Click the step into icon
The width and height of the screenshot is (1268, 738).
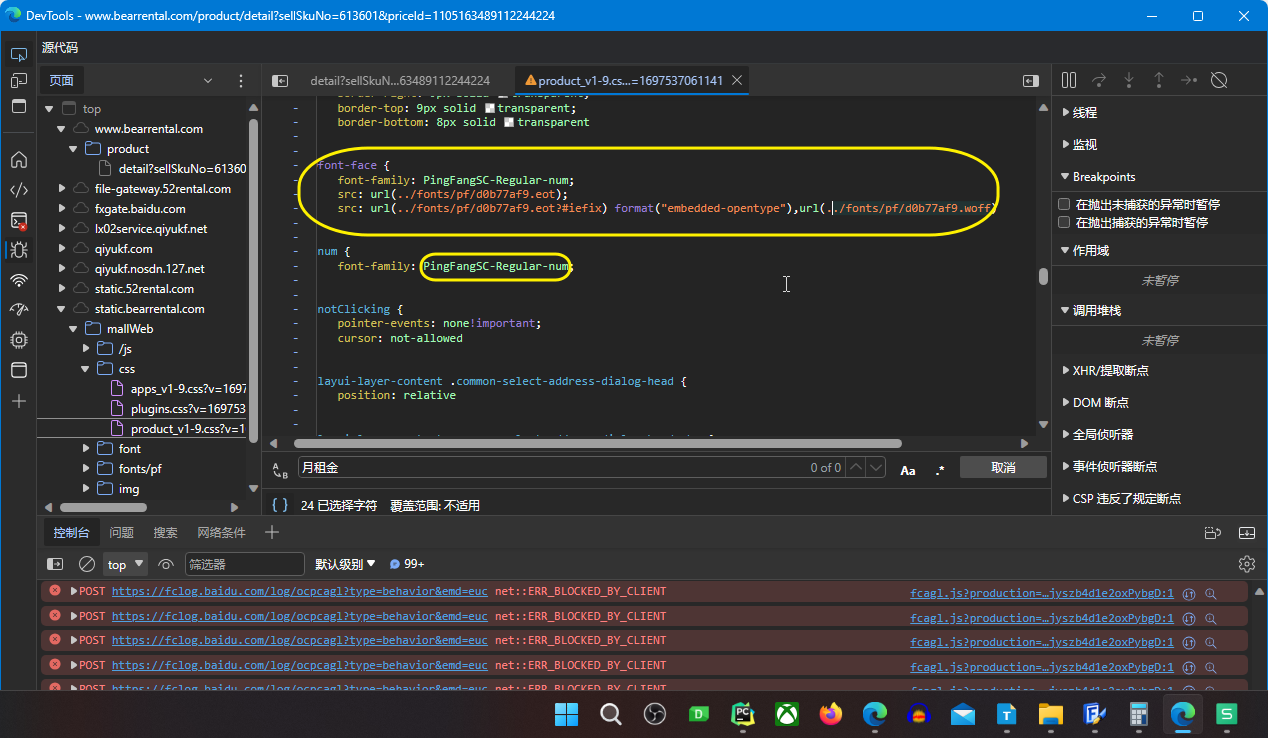point(1129,80)
